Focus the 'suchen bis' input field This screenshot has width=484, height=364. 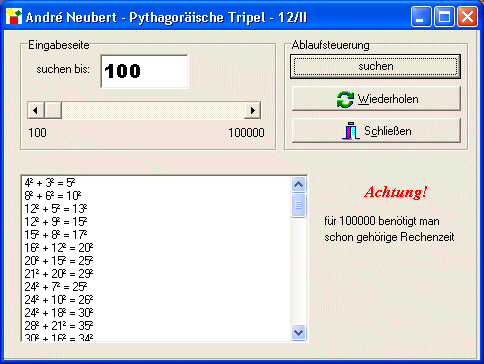tap(145, 71)
